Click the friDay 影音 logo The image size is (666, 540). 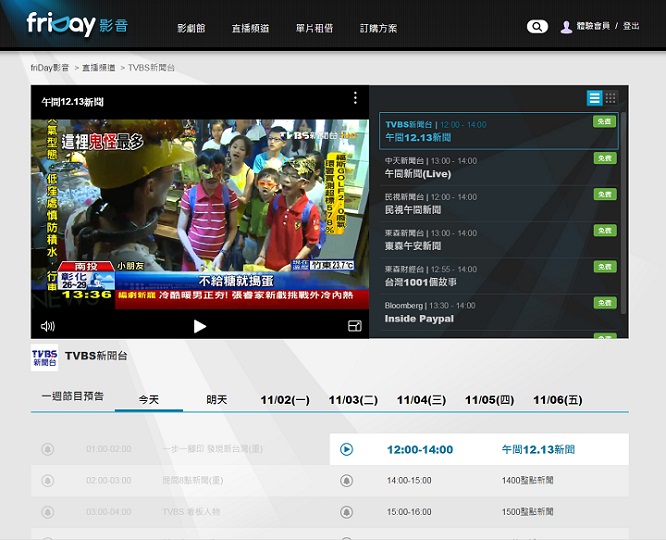(x=77, y=24)
